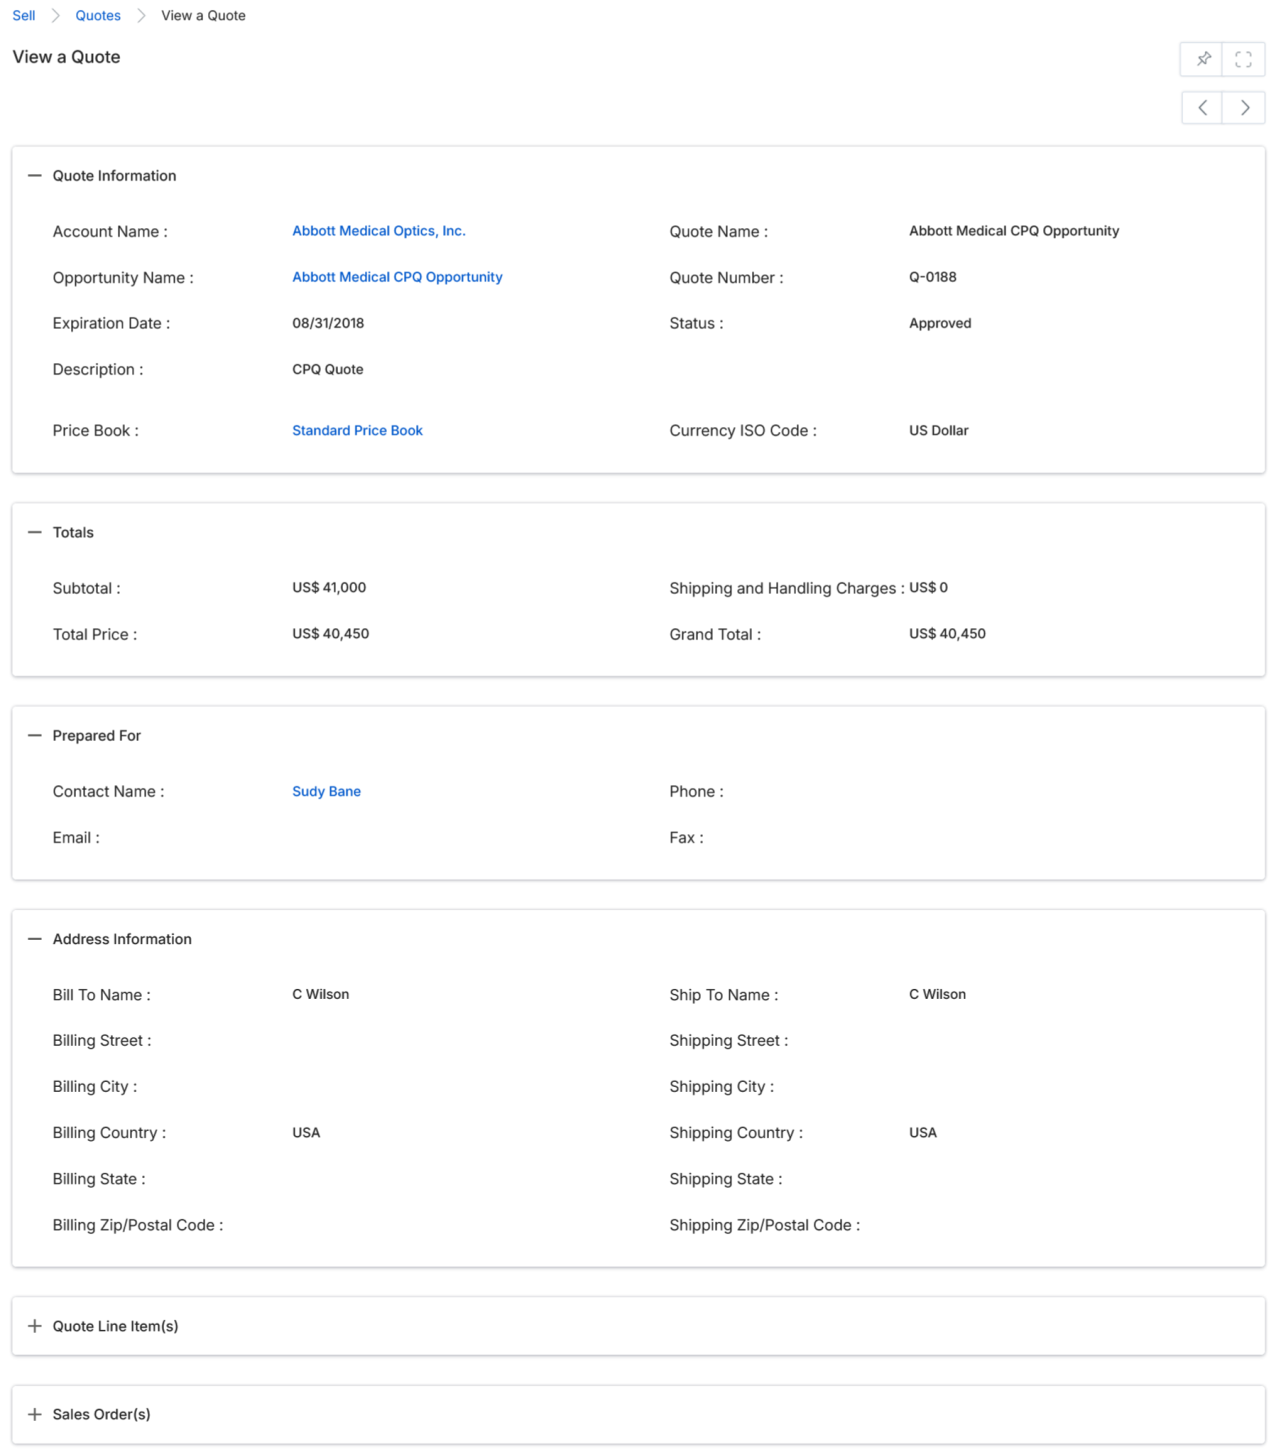
Task: Click the Quote Information section title
Action: tap(114, 176)
